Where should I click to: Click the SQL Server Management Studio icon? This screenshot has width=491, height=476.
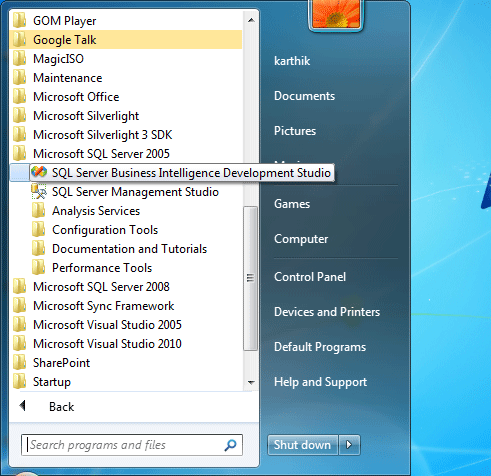[39, 192]
